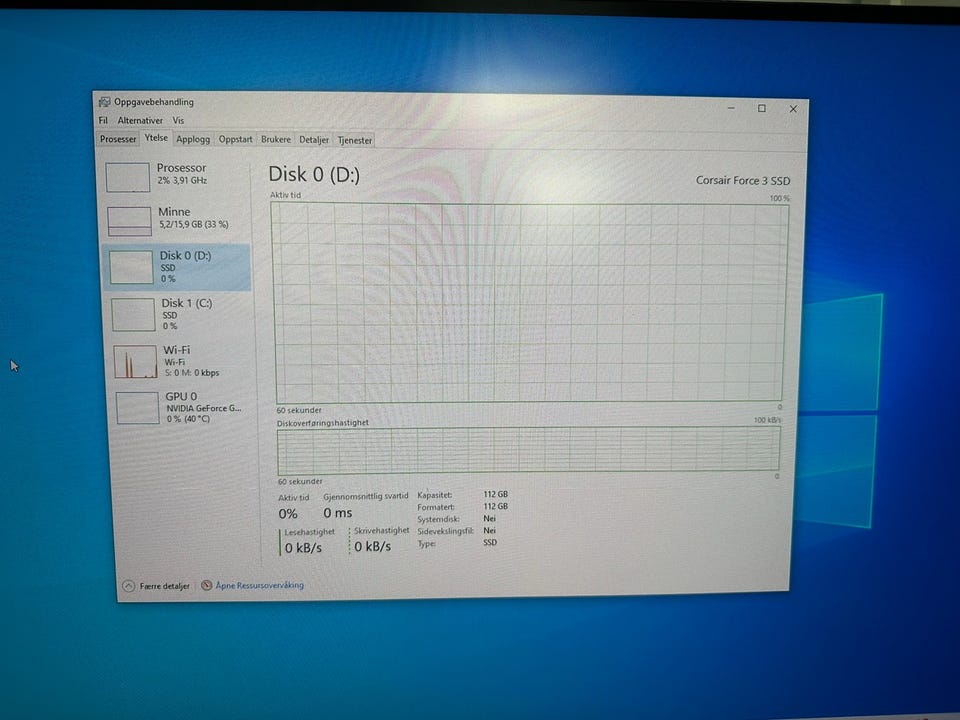Click the Gjennomsnittlig svartid 0 ms value
The image size is (960, 720).
pyautogui.click(x=337, y=513)
